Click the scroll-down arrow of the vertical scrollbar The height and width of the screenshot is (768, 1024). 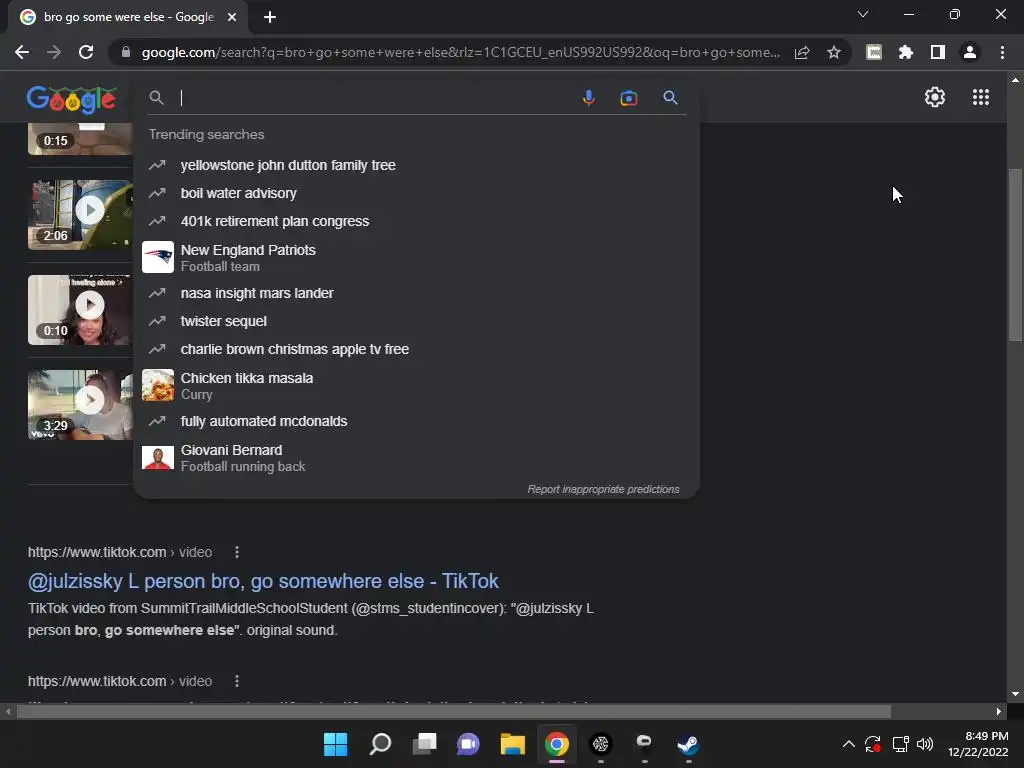point(1015,694)
